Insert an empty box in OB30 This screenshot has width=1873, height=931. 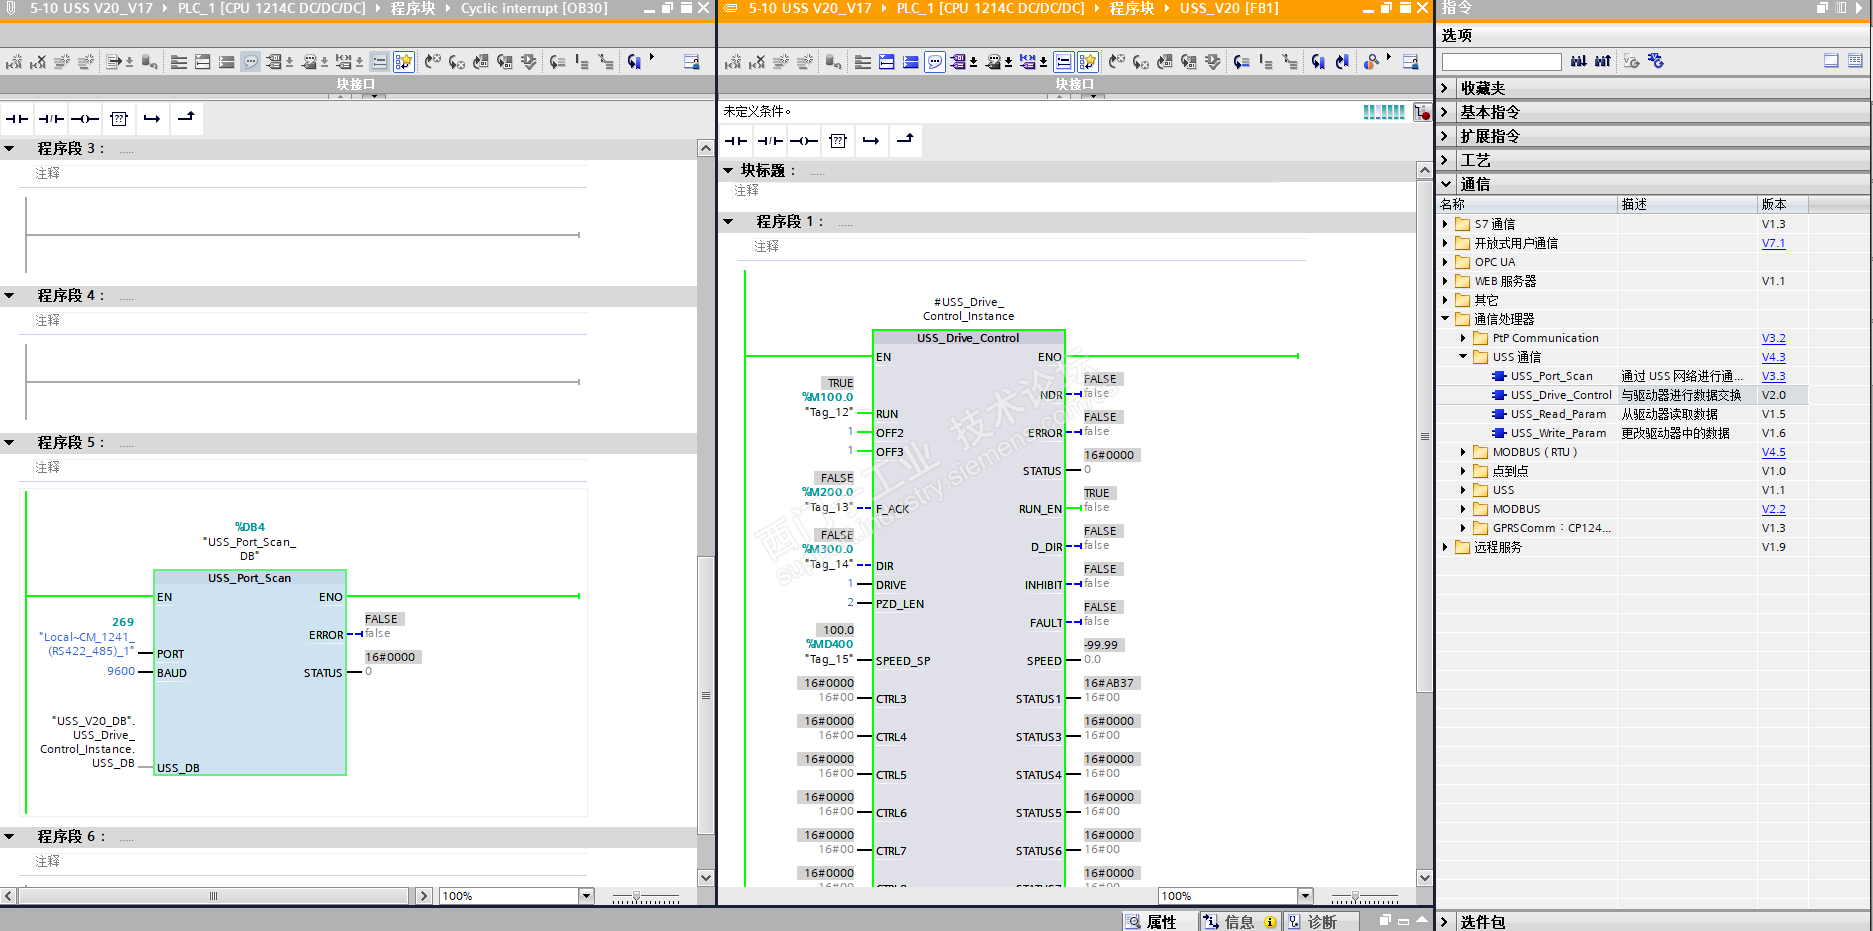click(119, 119)
